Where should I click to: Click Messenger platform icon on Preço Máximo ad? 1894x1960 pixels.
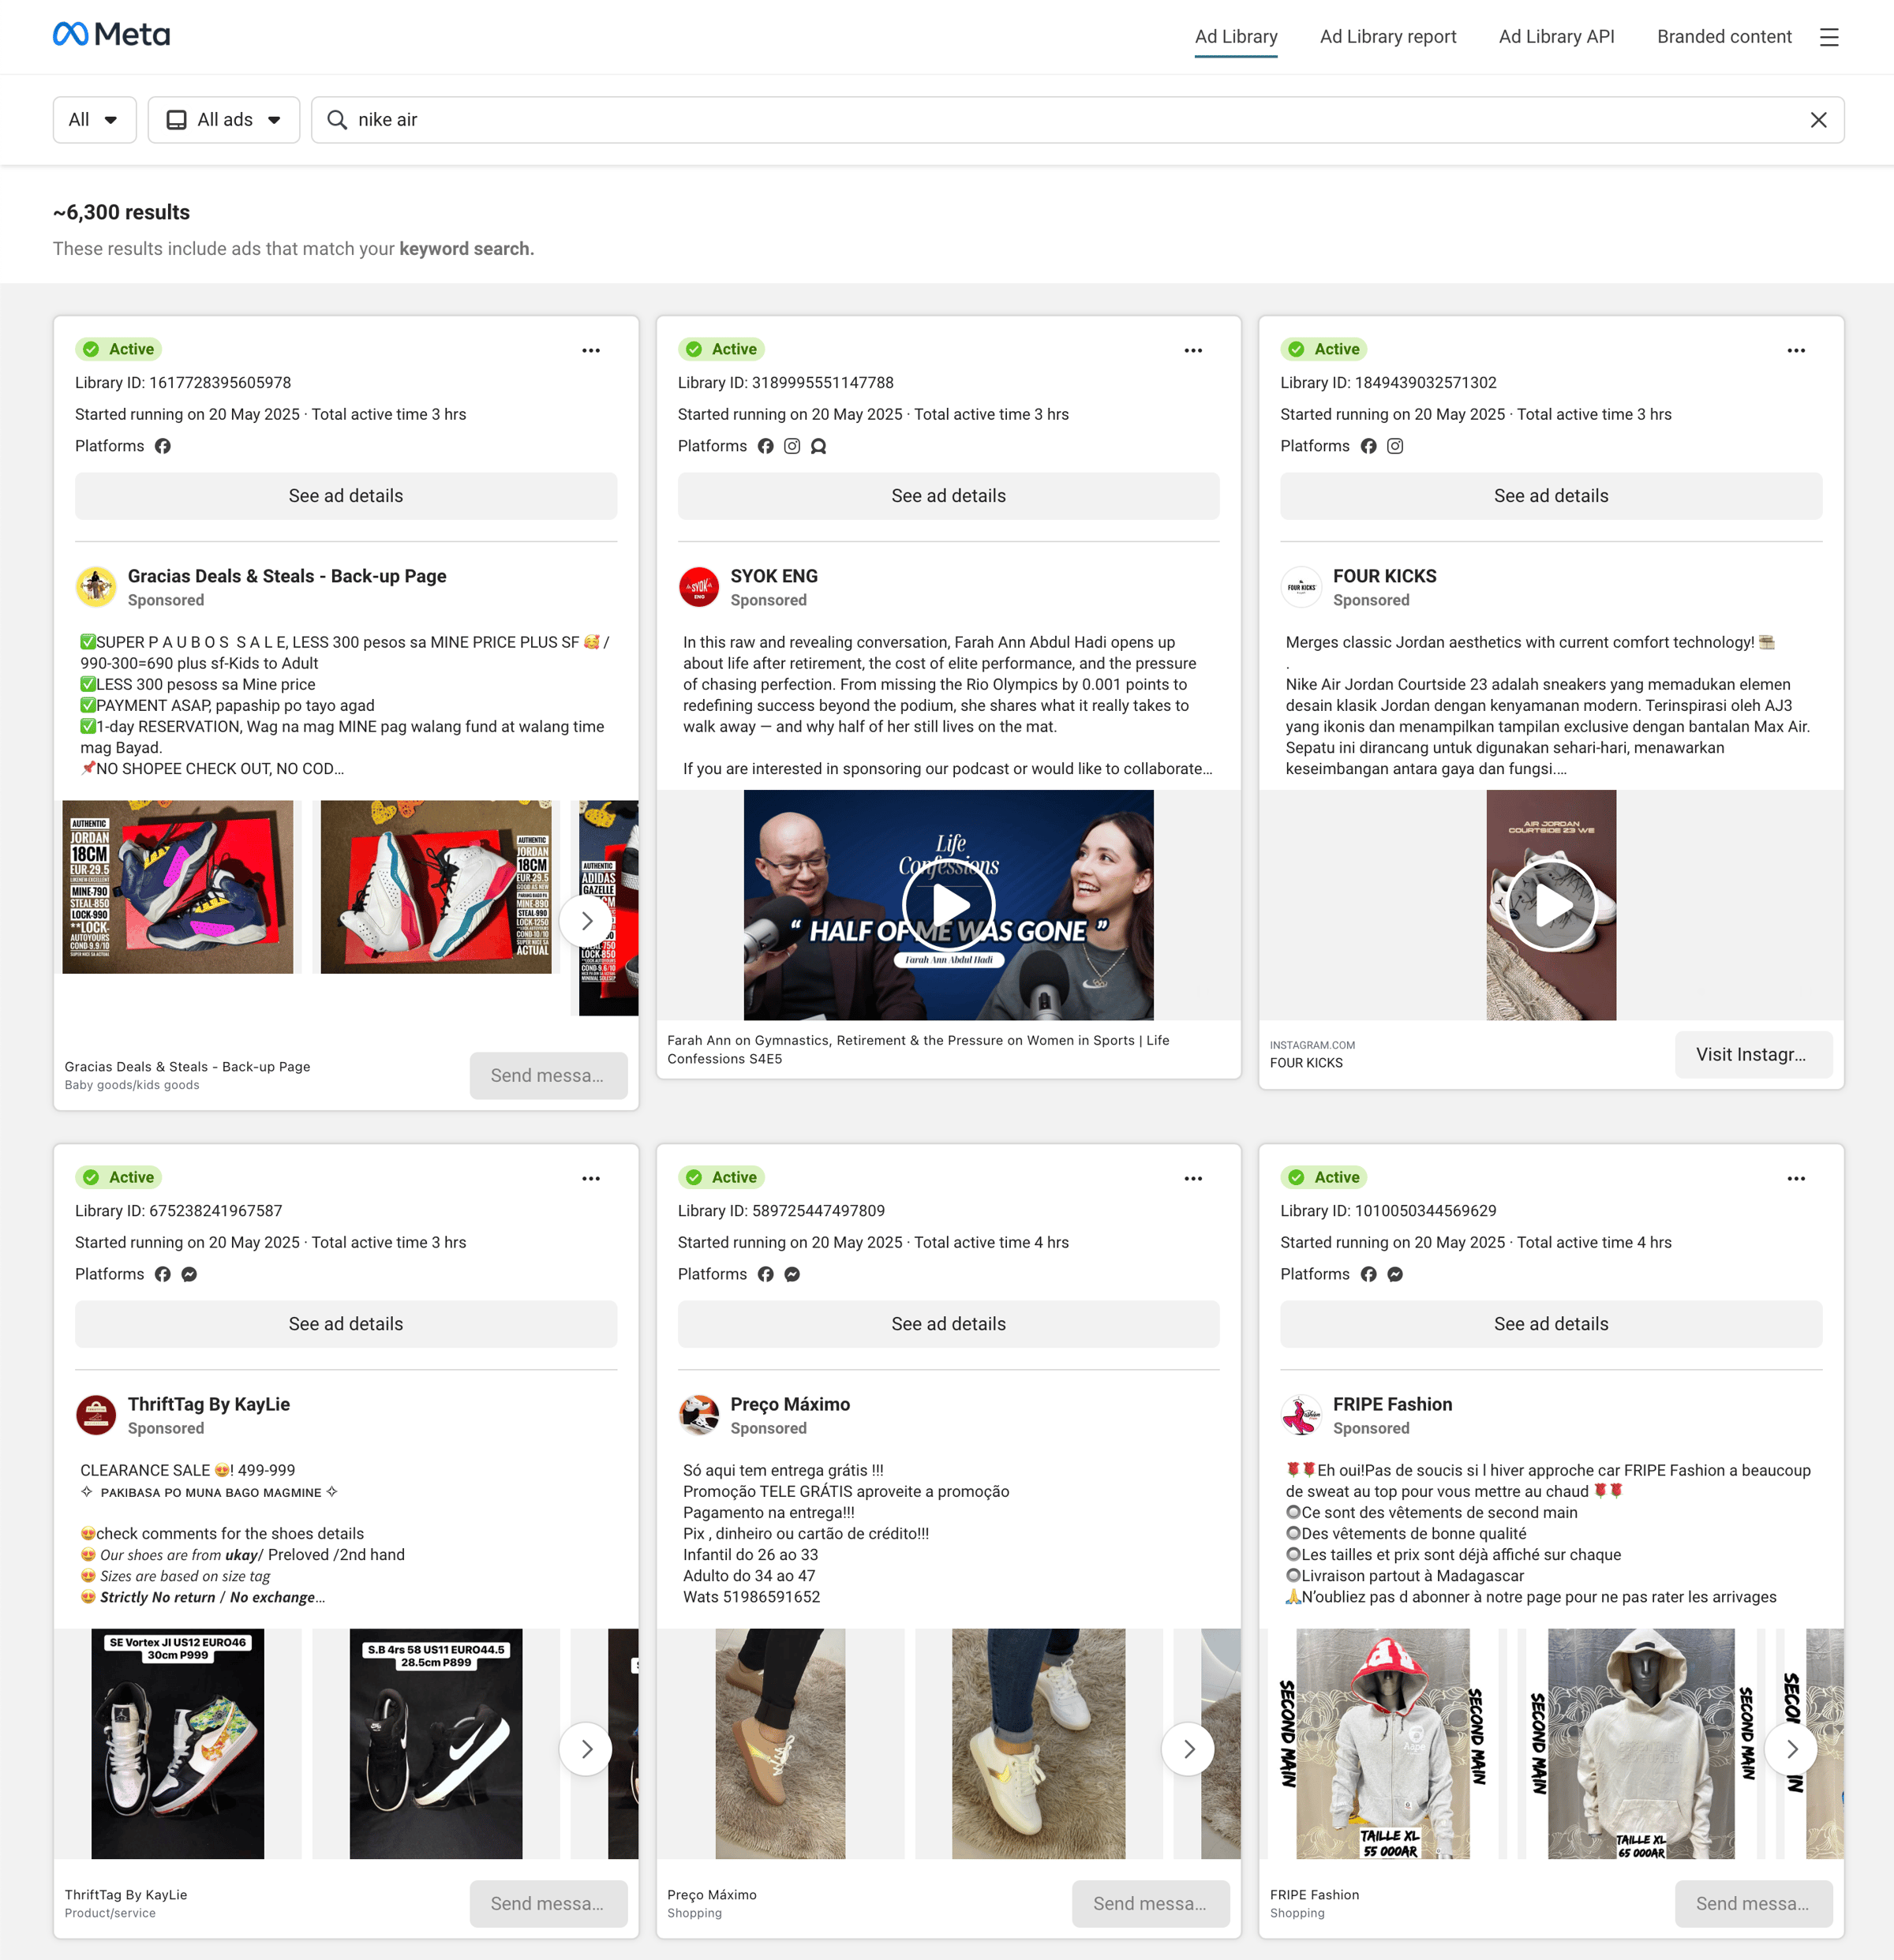(x=792, y=1274)
